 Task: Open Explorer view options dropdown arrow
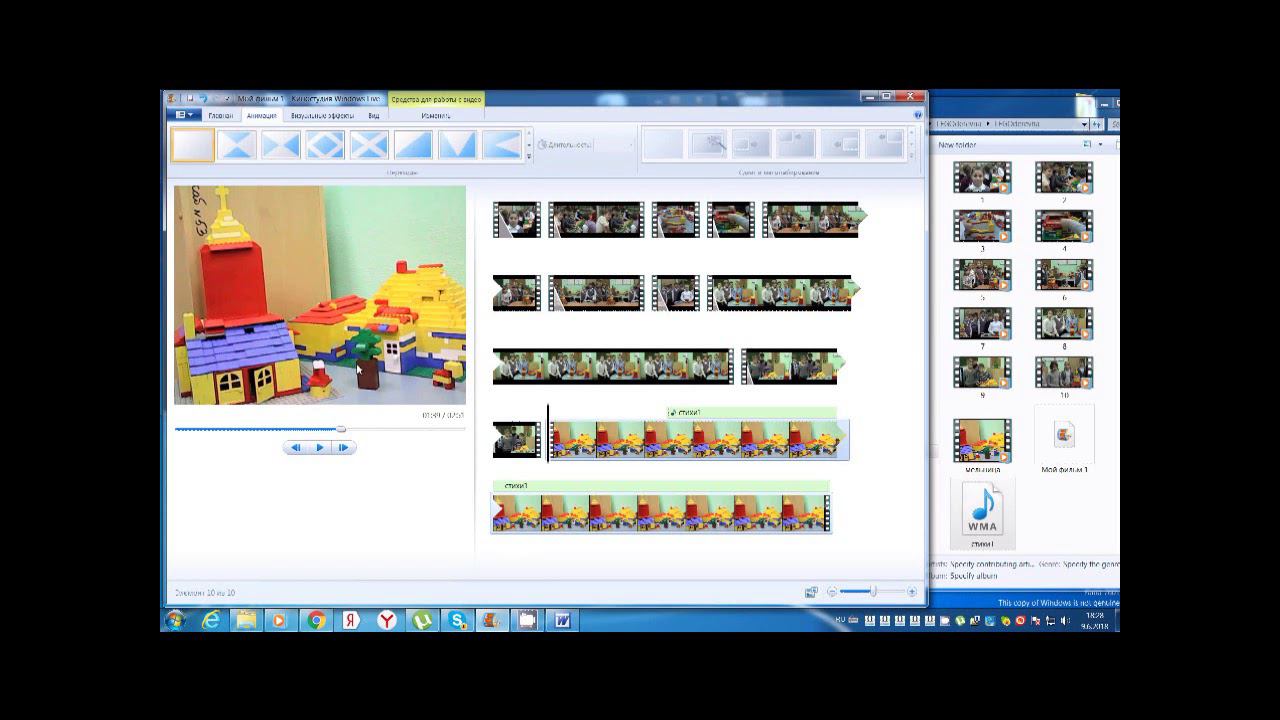click(1101, 145)
